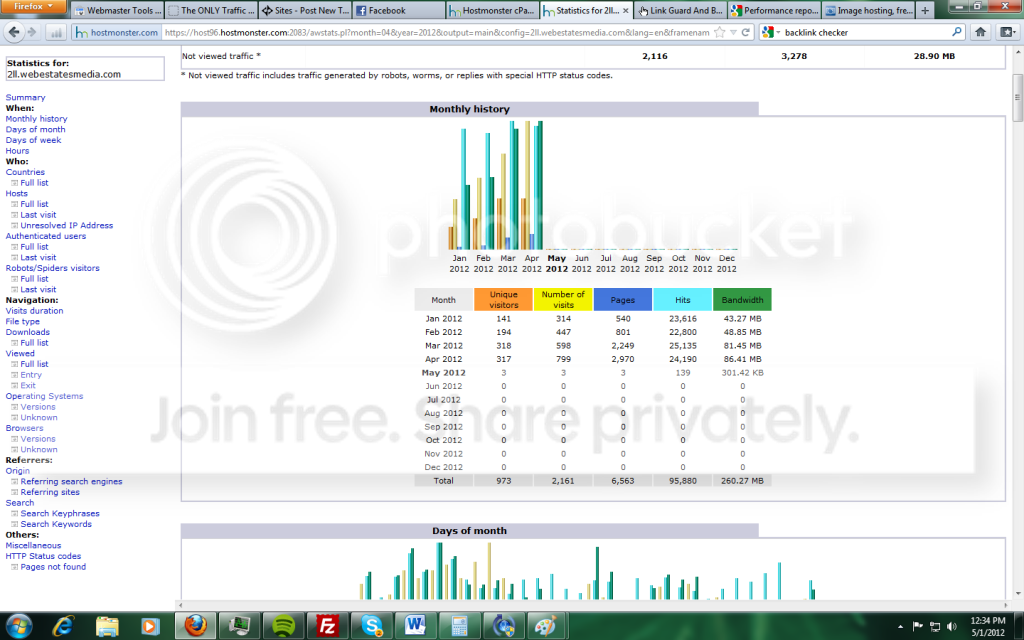Switch to Image hosting tab
Image resolution: width=1024 pixels, height=640 pixels.
pos(869,10)
